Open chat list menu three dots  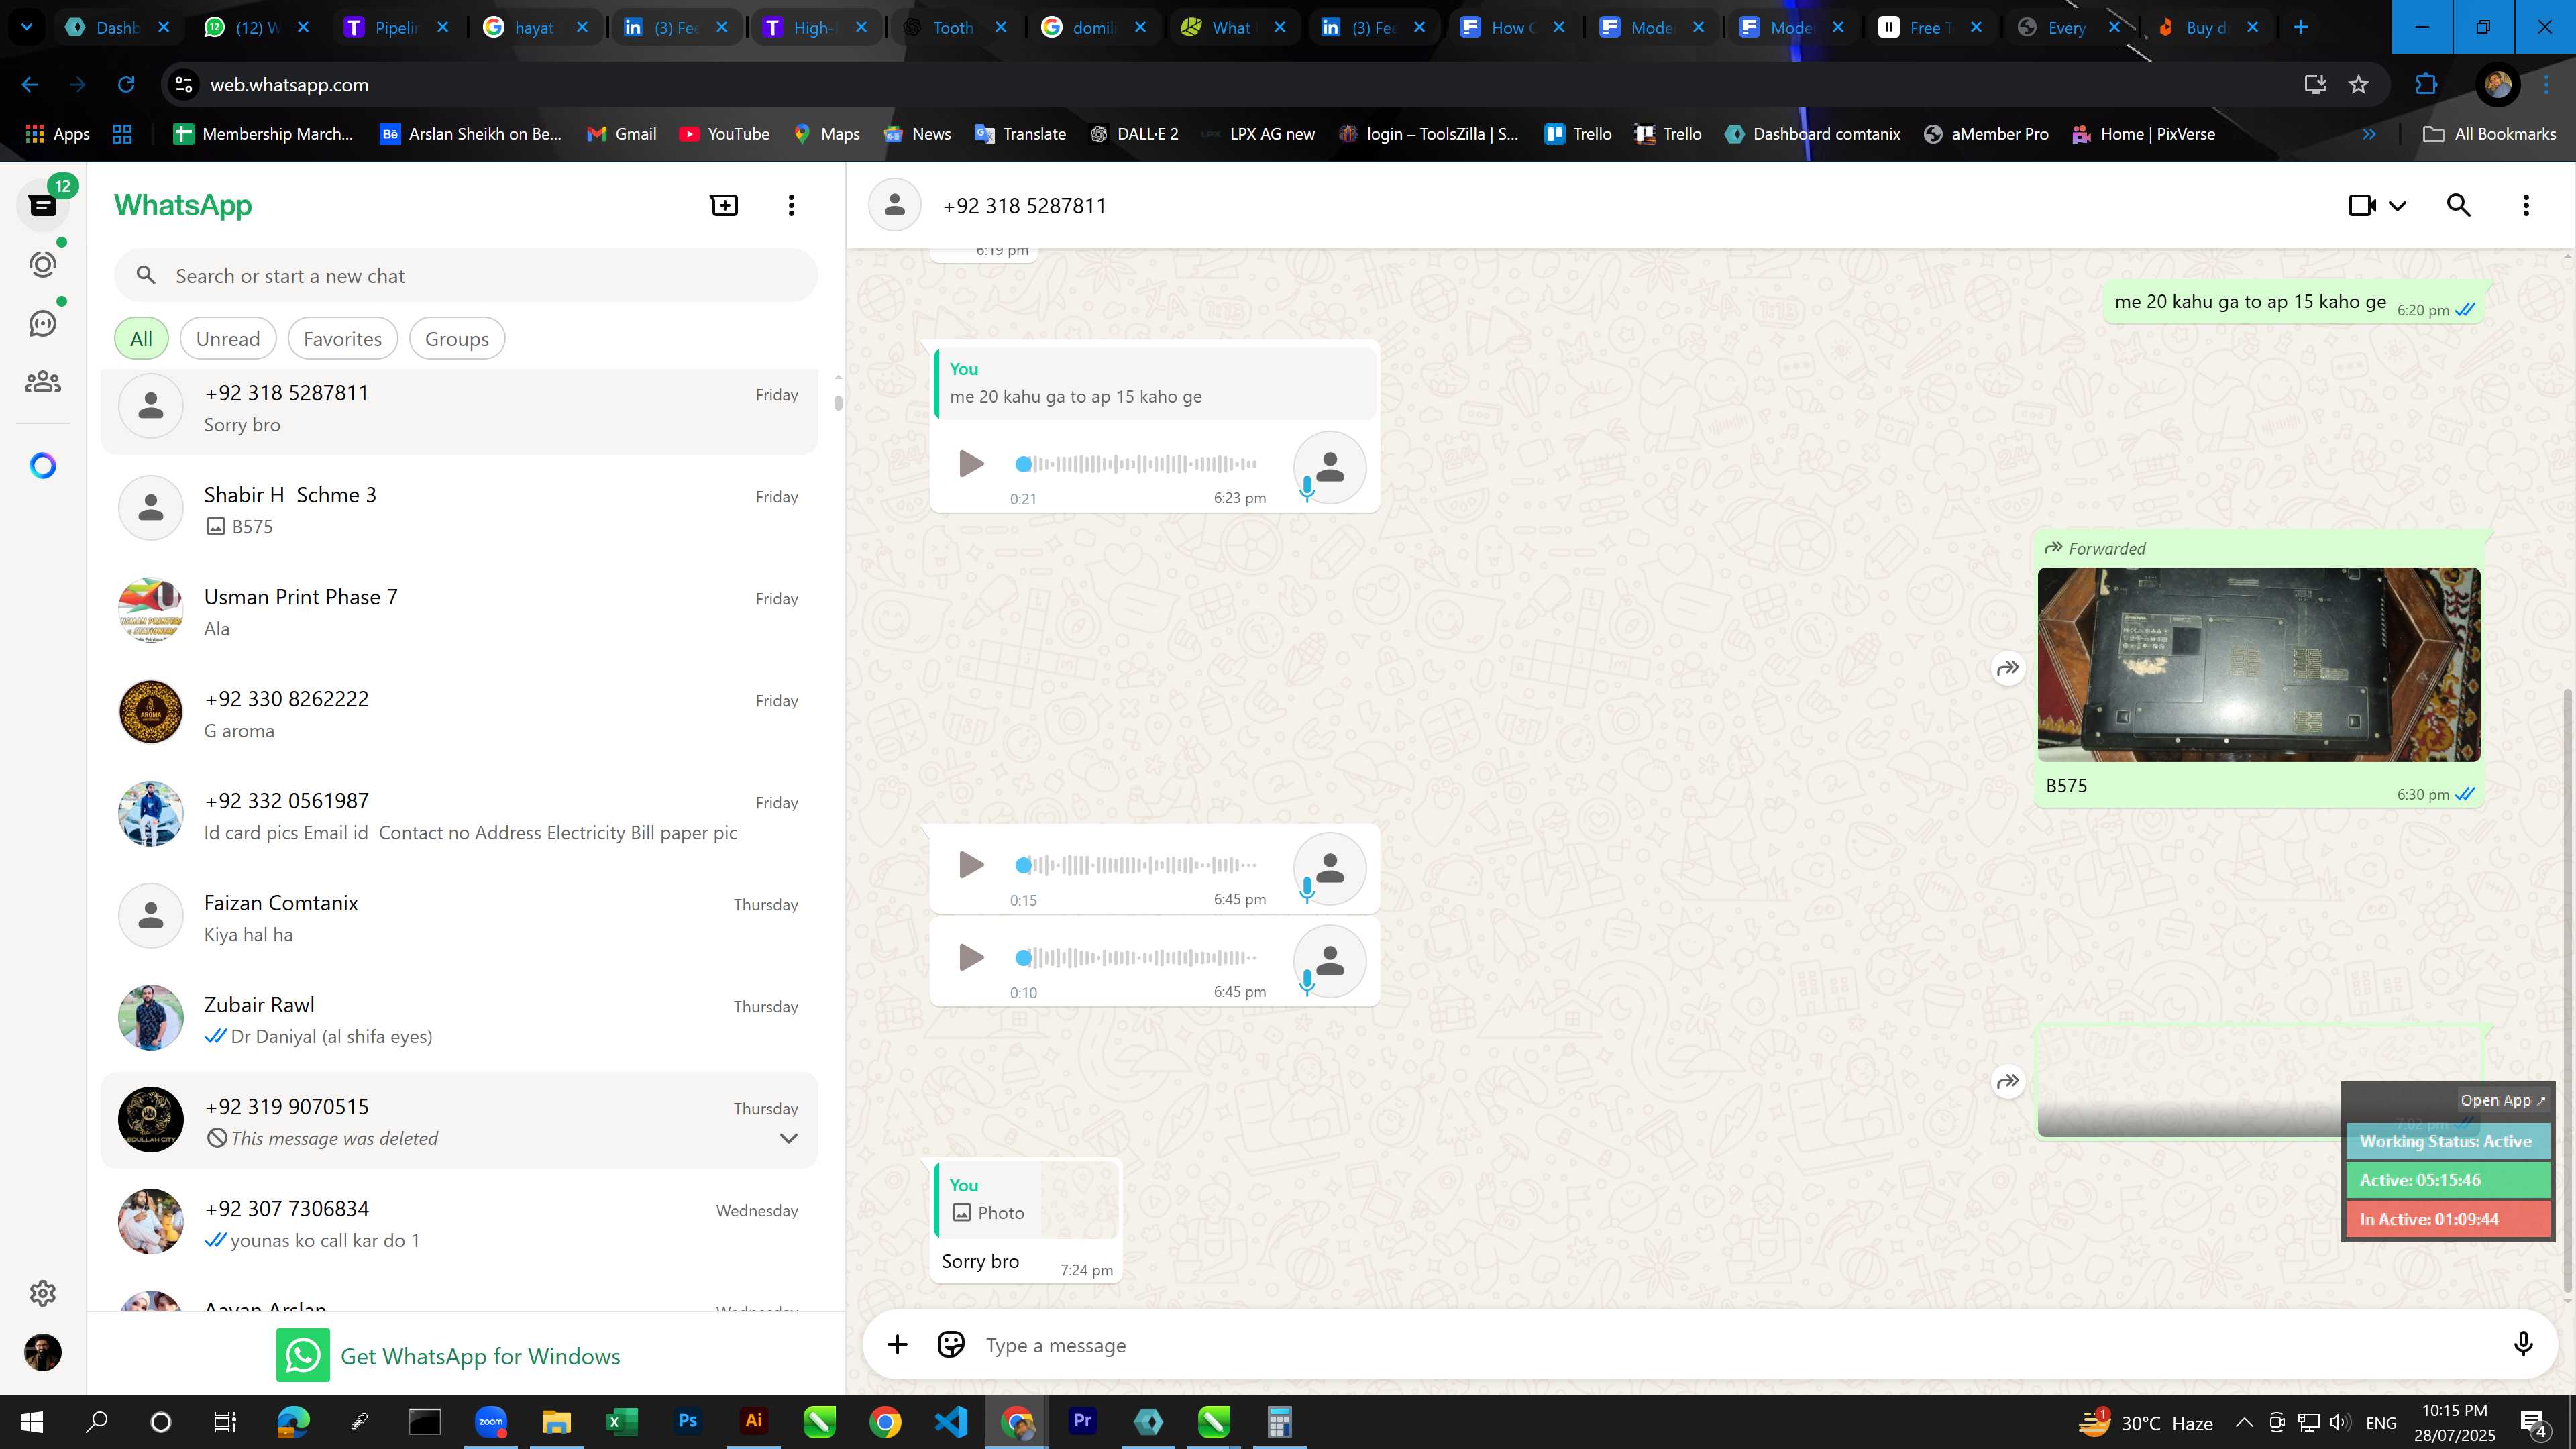click(x=791, y=205)
